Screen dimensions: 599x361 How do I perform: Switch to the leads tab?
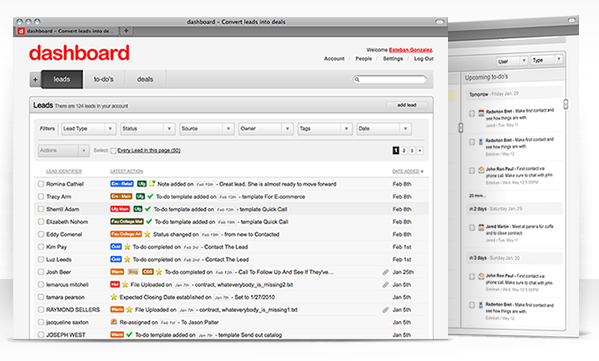62,79
